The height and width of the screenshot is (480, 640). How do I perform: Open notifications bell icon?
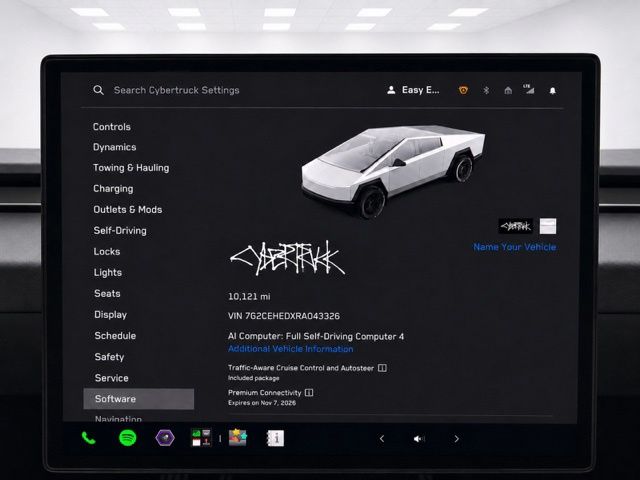(553, 91)
